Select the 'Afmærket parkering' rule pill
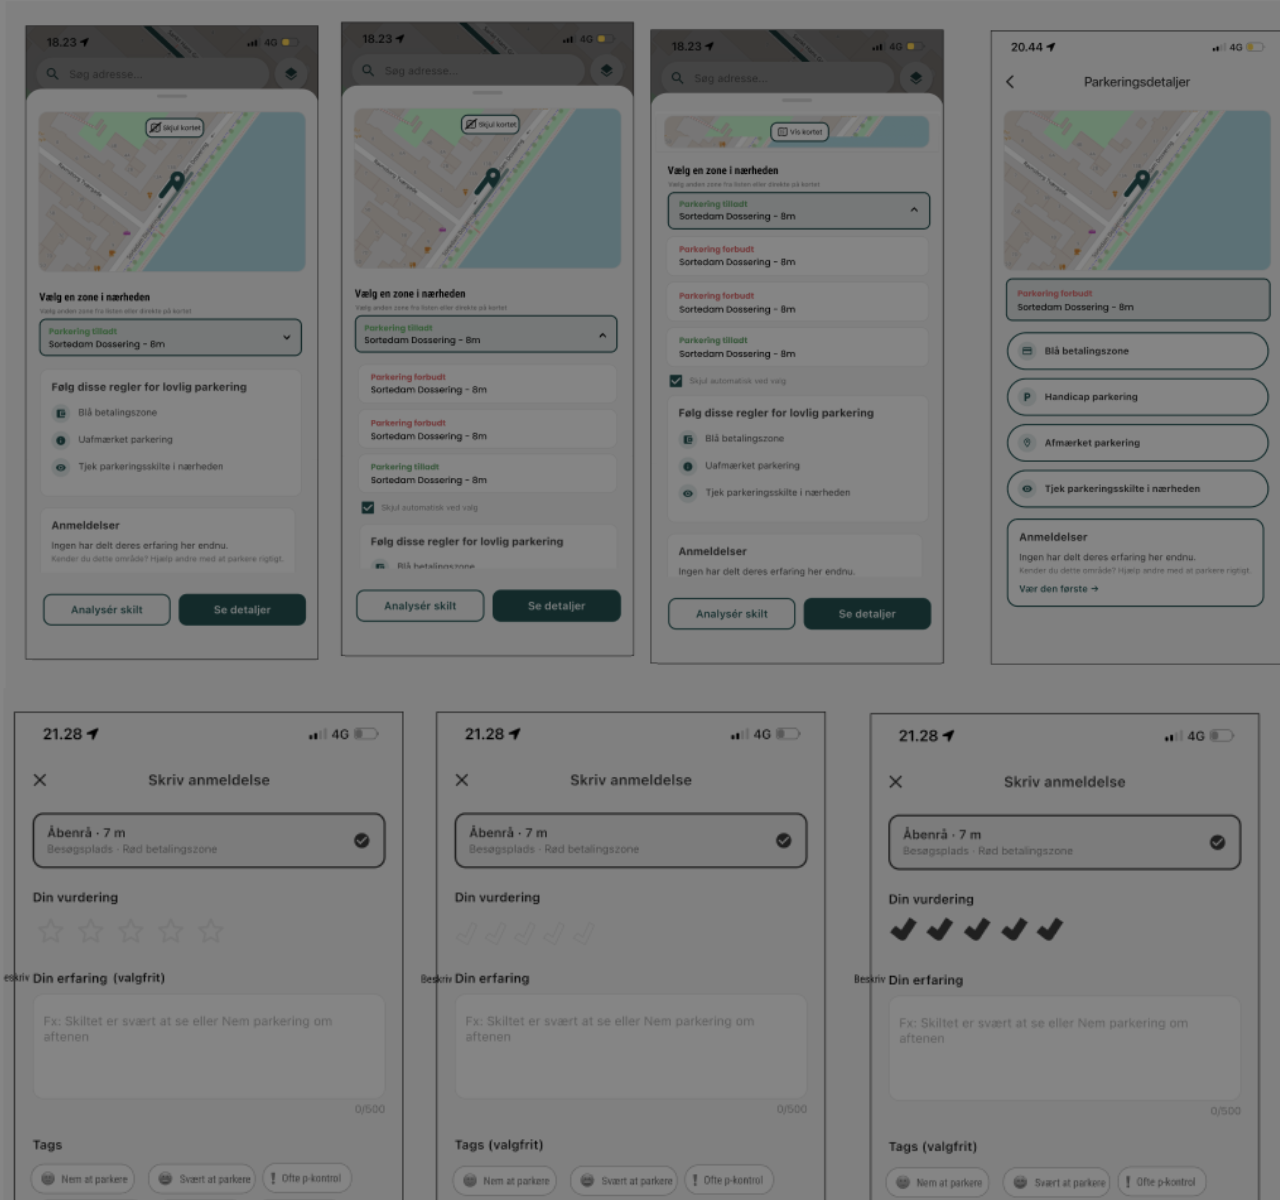Screen dimensions: 1280x1200 coord(1137,443)
